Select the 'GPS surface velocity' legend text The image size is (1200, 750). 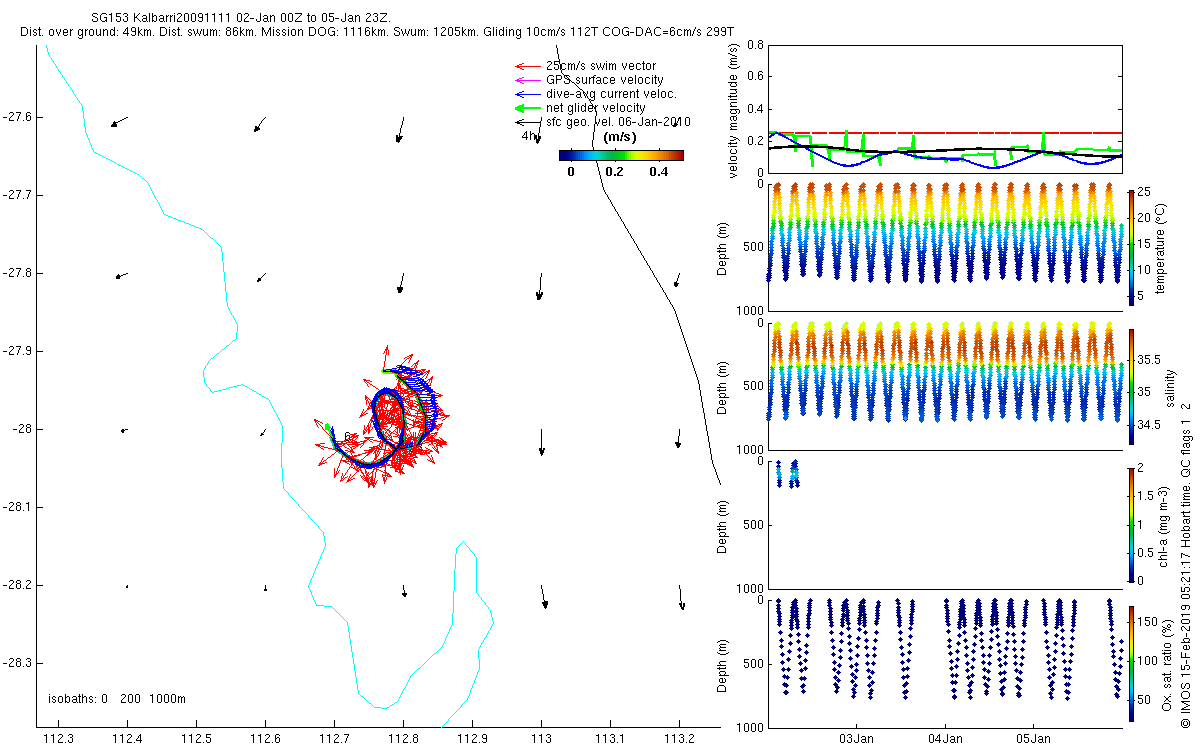[604, 80]
